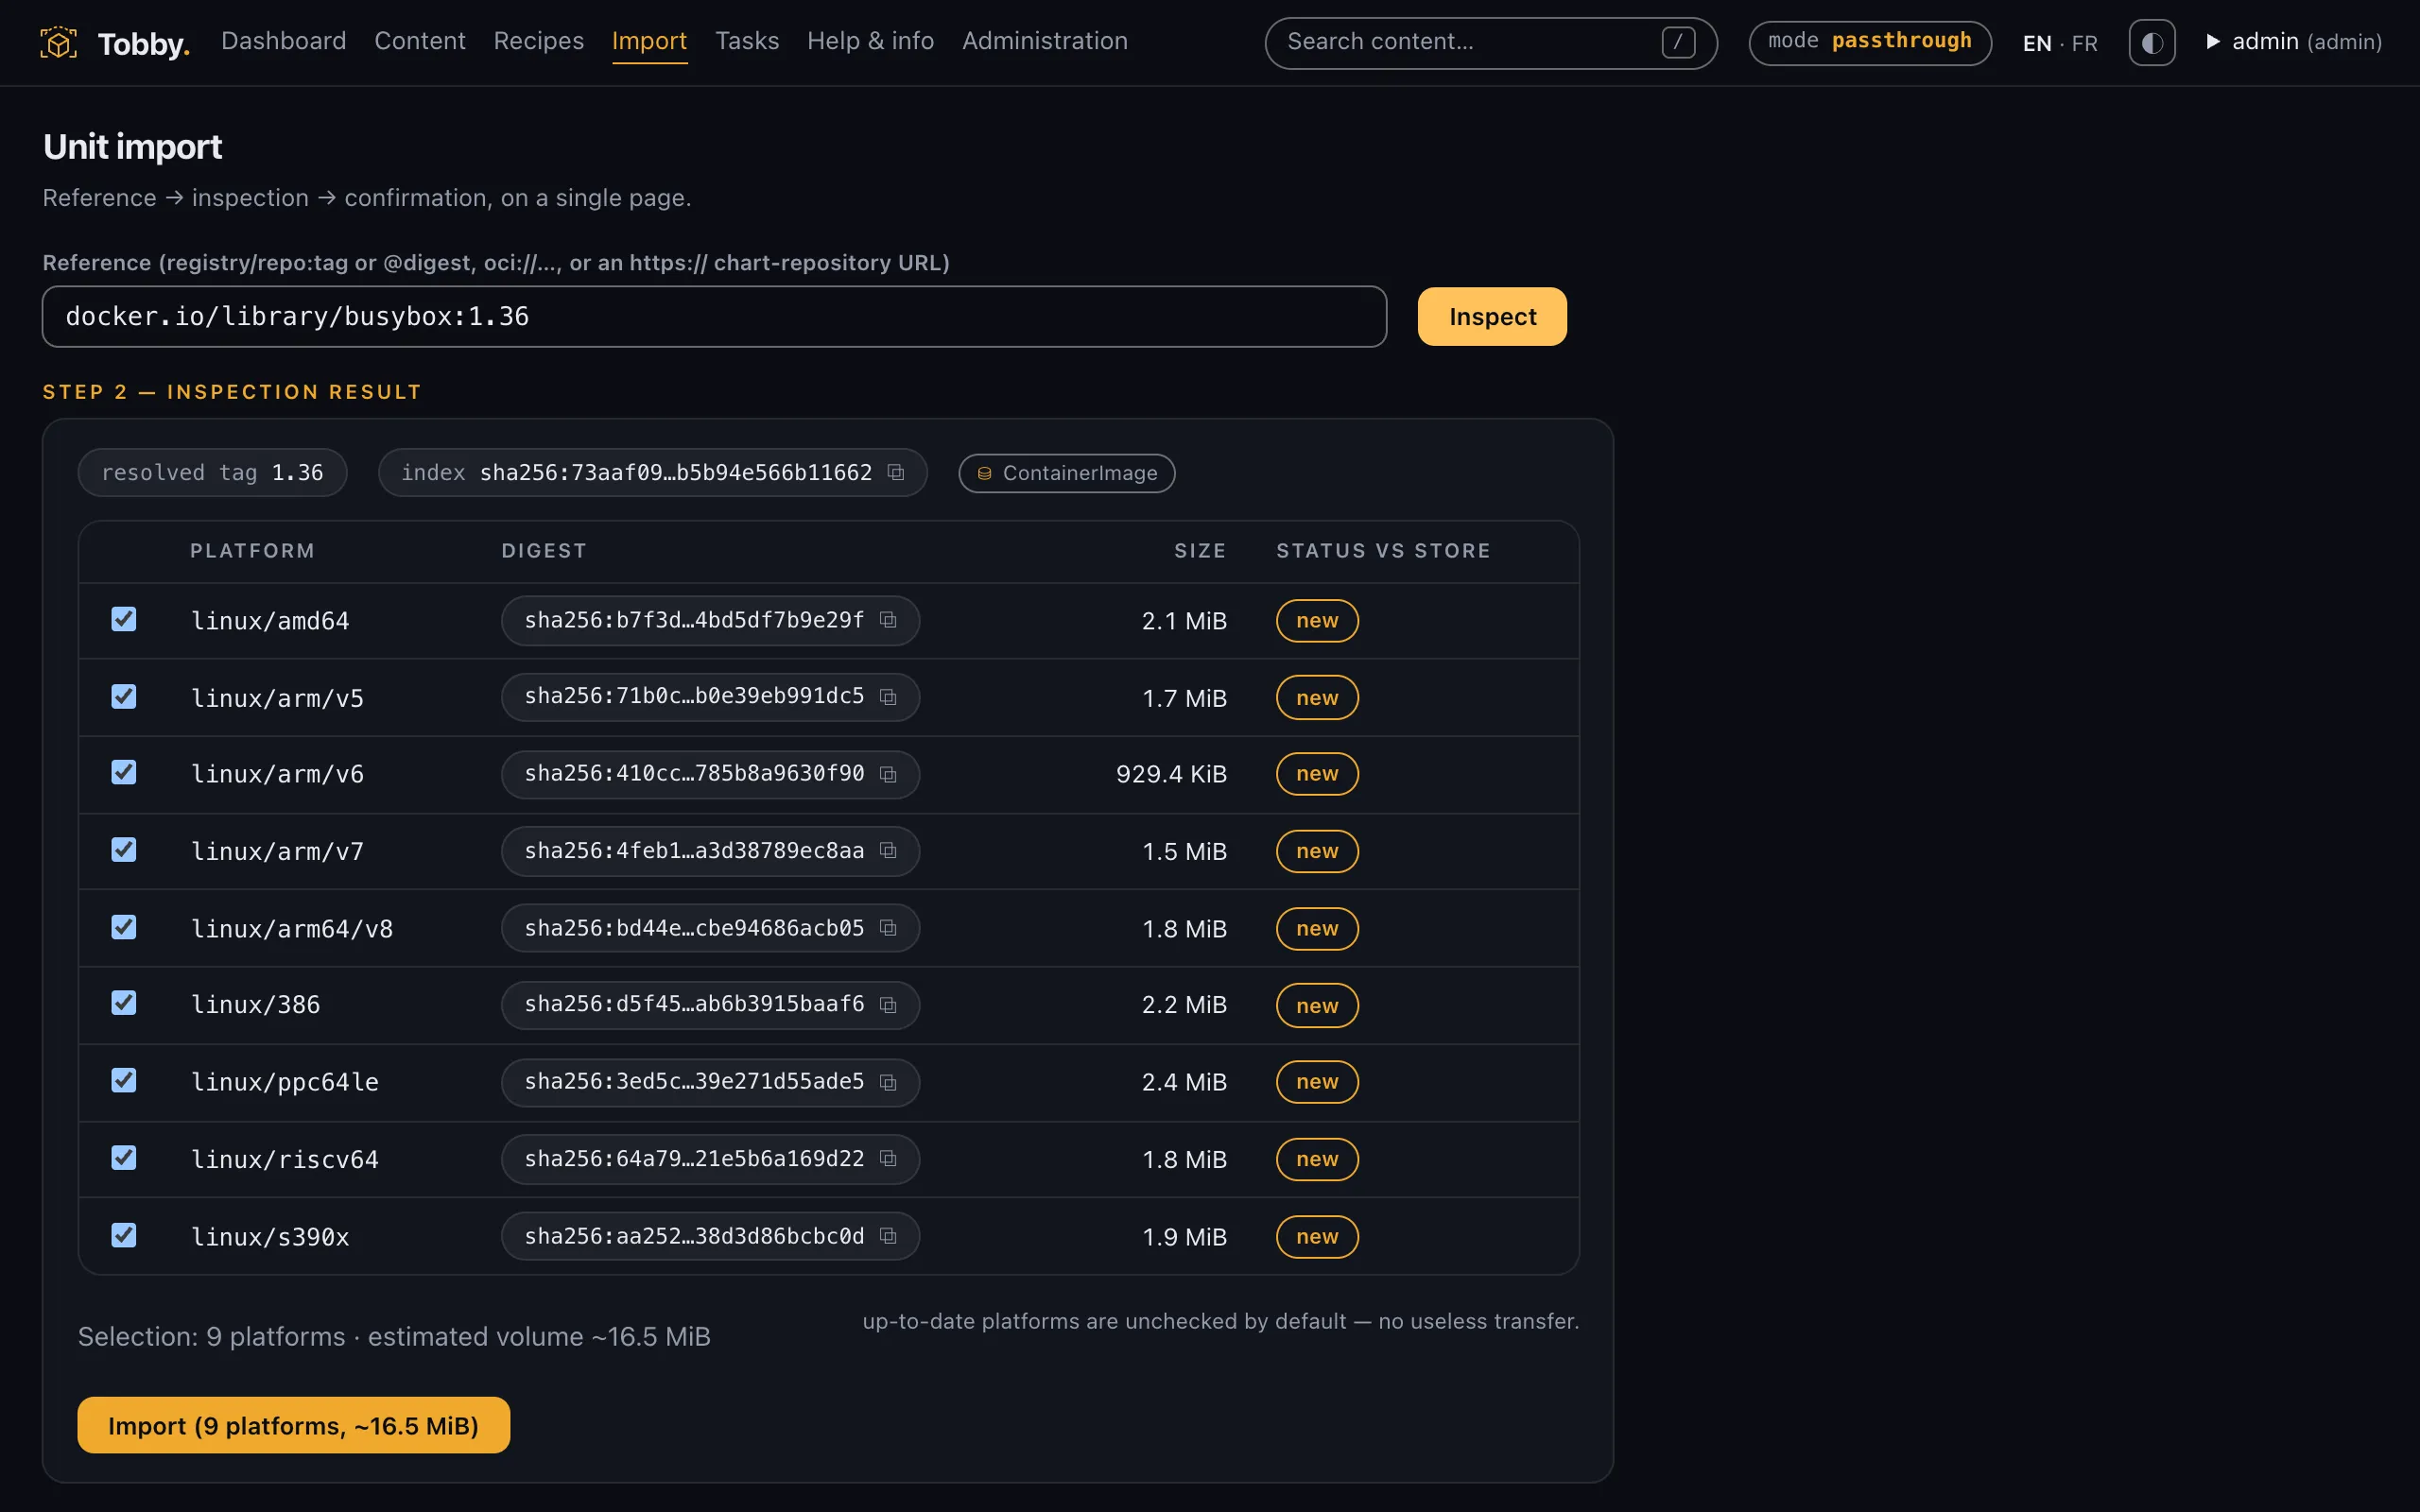This screenshot has width=2420, height=1512.
Task: Copy digest for linux/386 row
Action: tap(888, 1005)
